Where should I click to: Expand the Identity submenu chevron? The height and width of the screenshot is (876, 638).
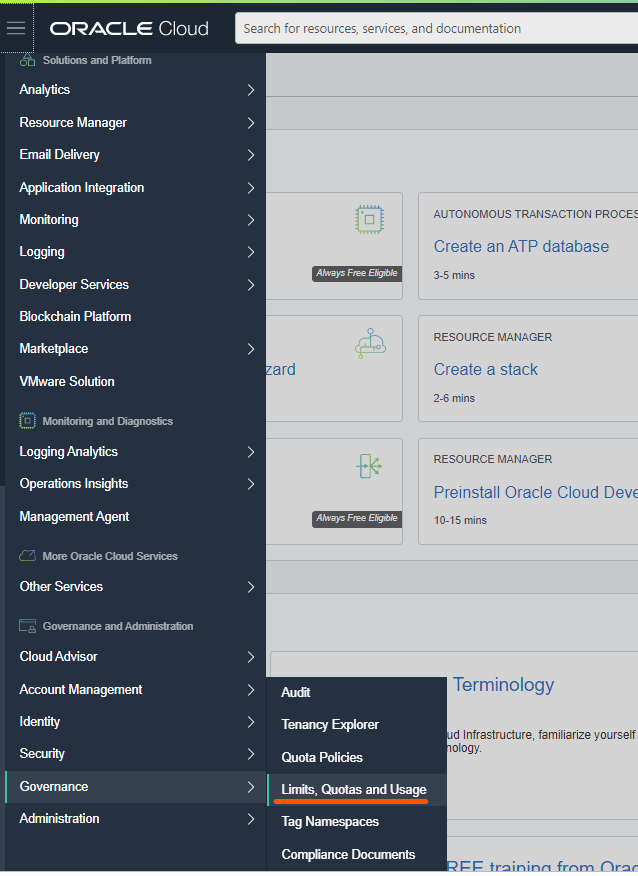point(251,722)
